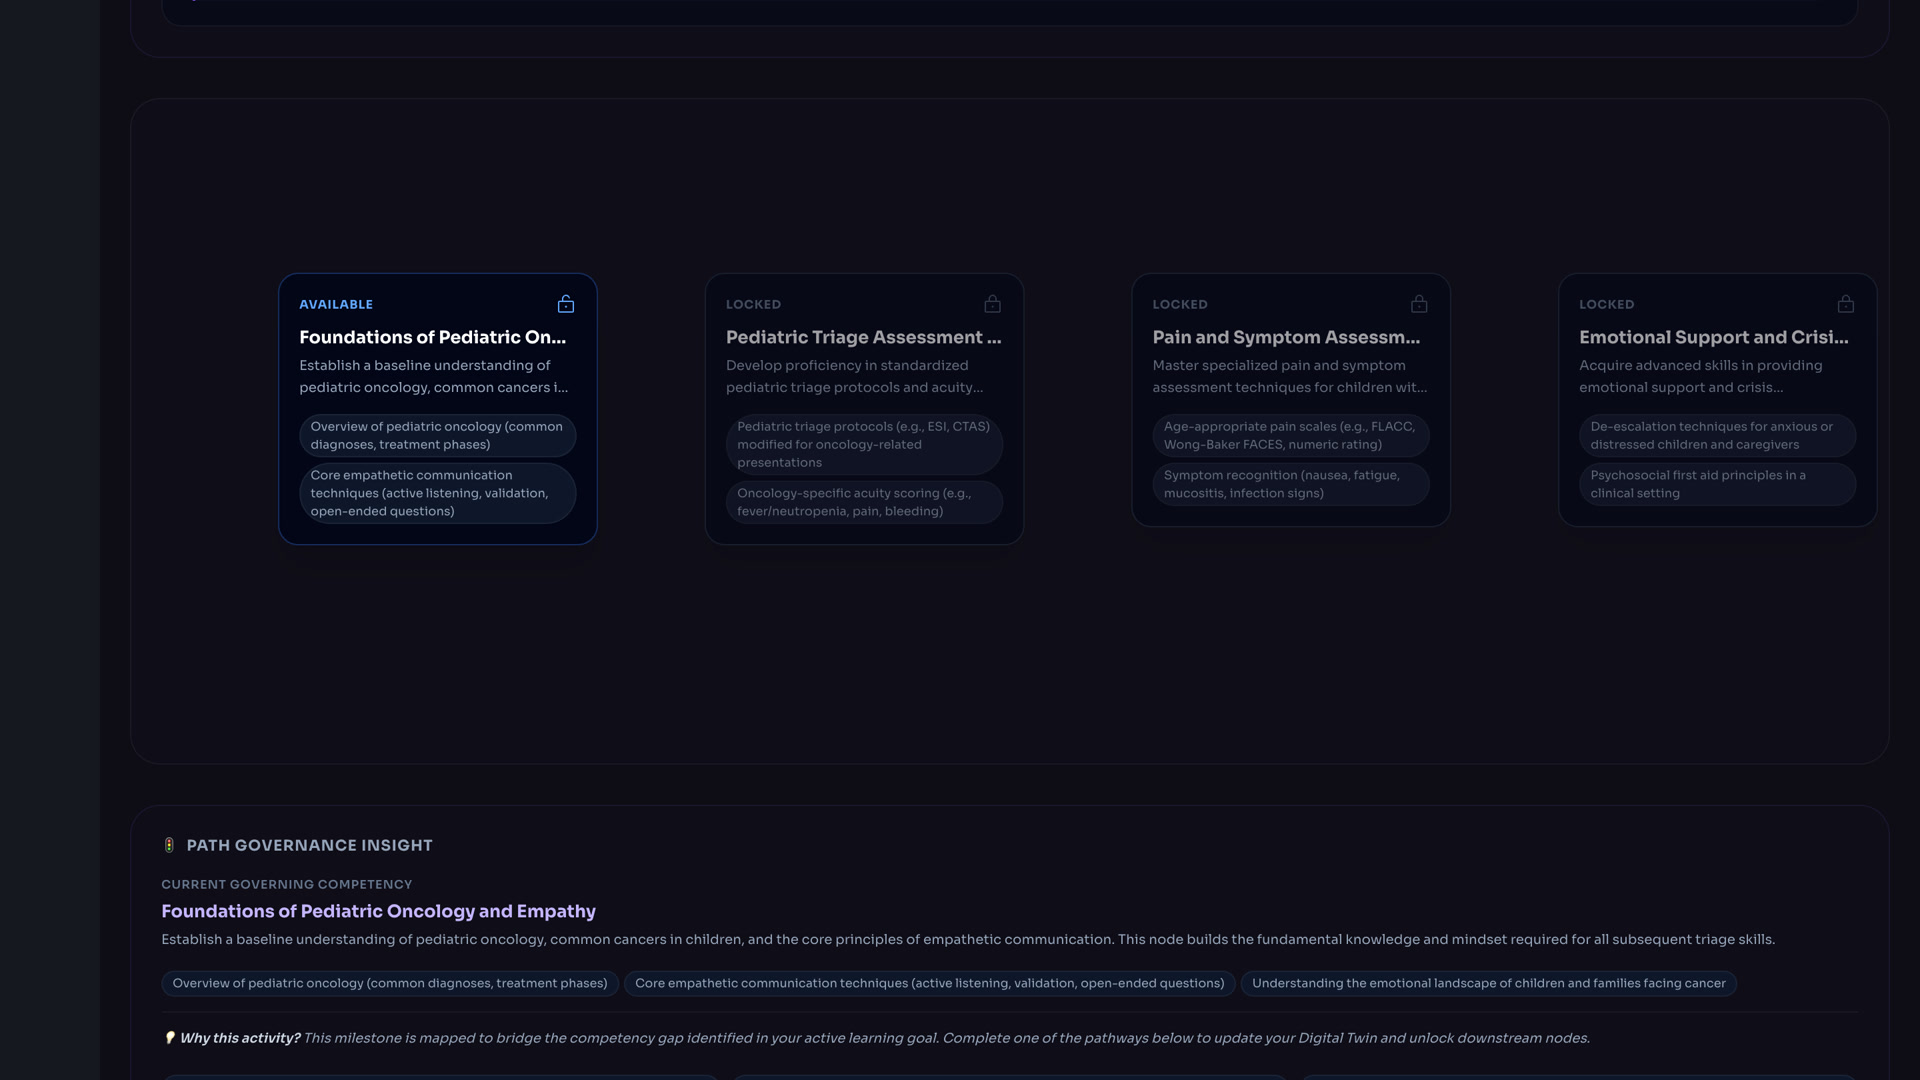Image resolution: width=1920 pixels, height=1080 pixels.
Task: Click description Master specialized pain and symptom
Action: [1290, 377]
